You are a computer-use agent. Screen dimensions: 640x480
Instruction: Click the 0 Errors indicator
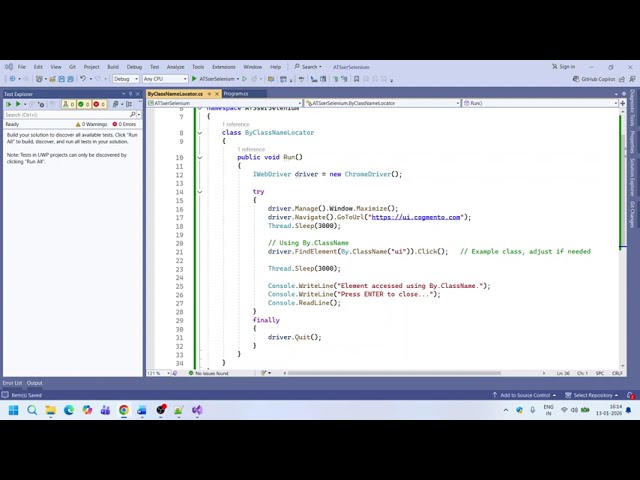(124, 124)
